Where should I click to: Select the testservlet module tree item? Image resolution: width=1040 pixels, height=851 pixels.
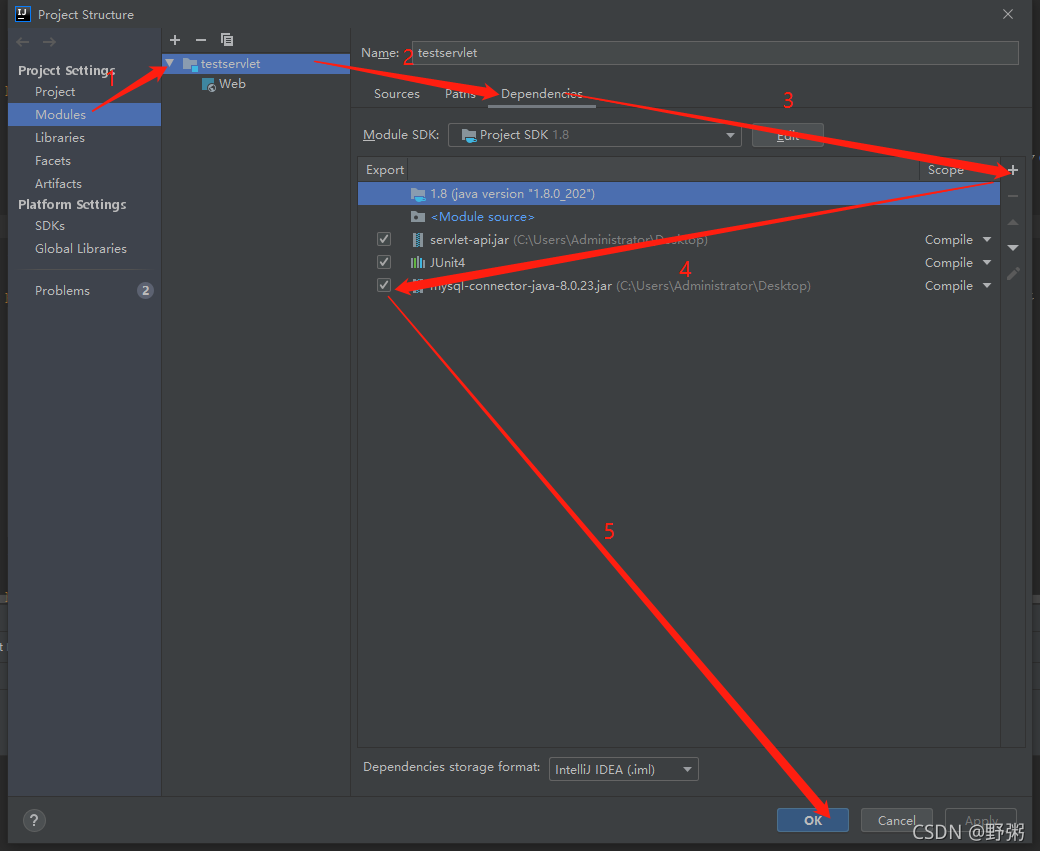pyautogui.click(x=256, y=64)
